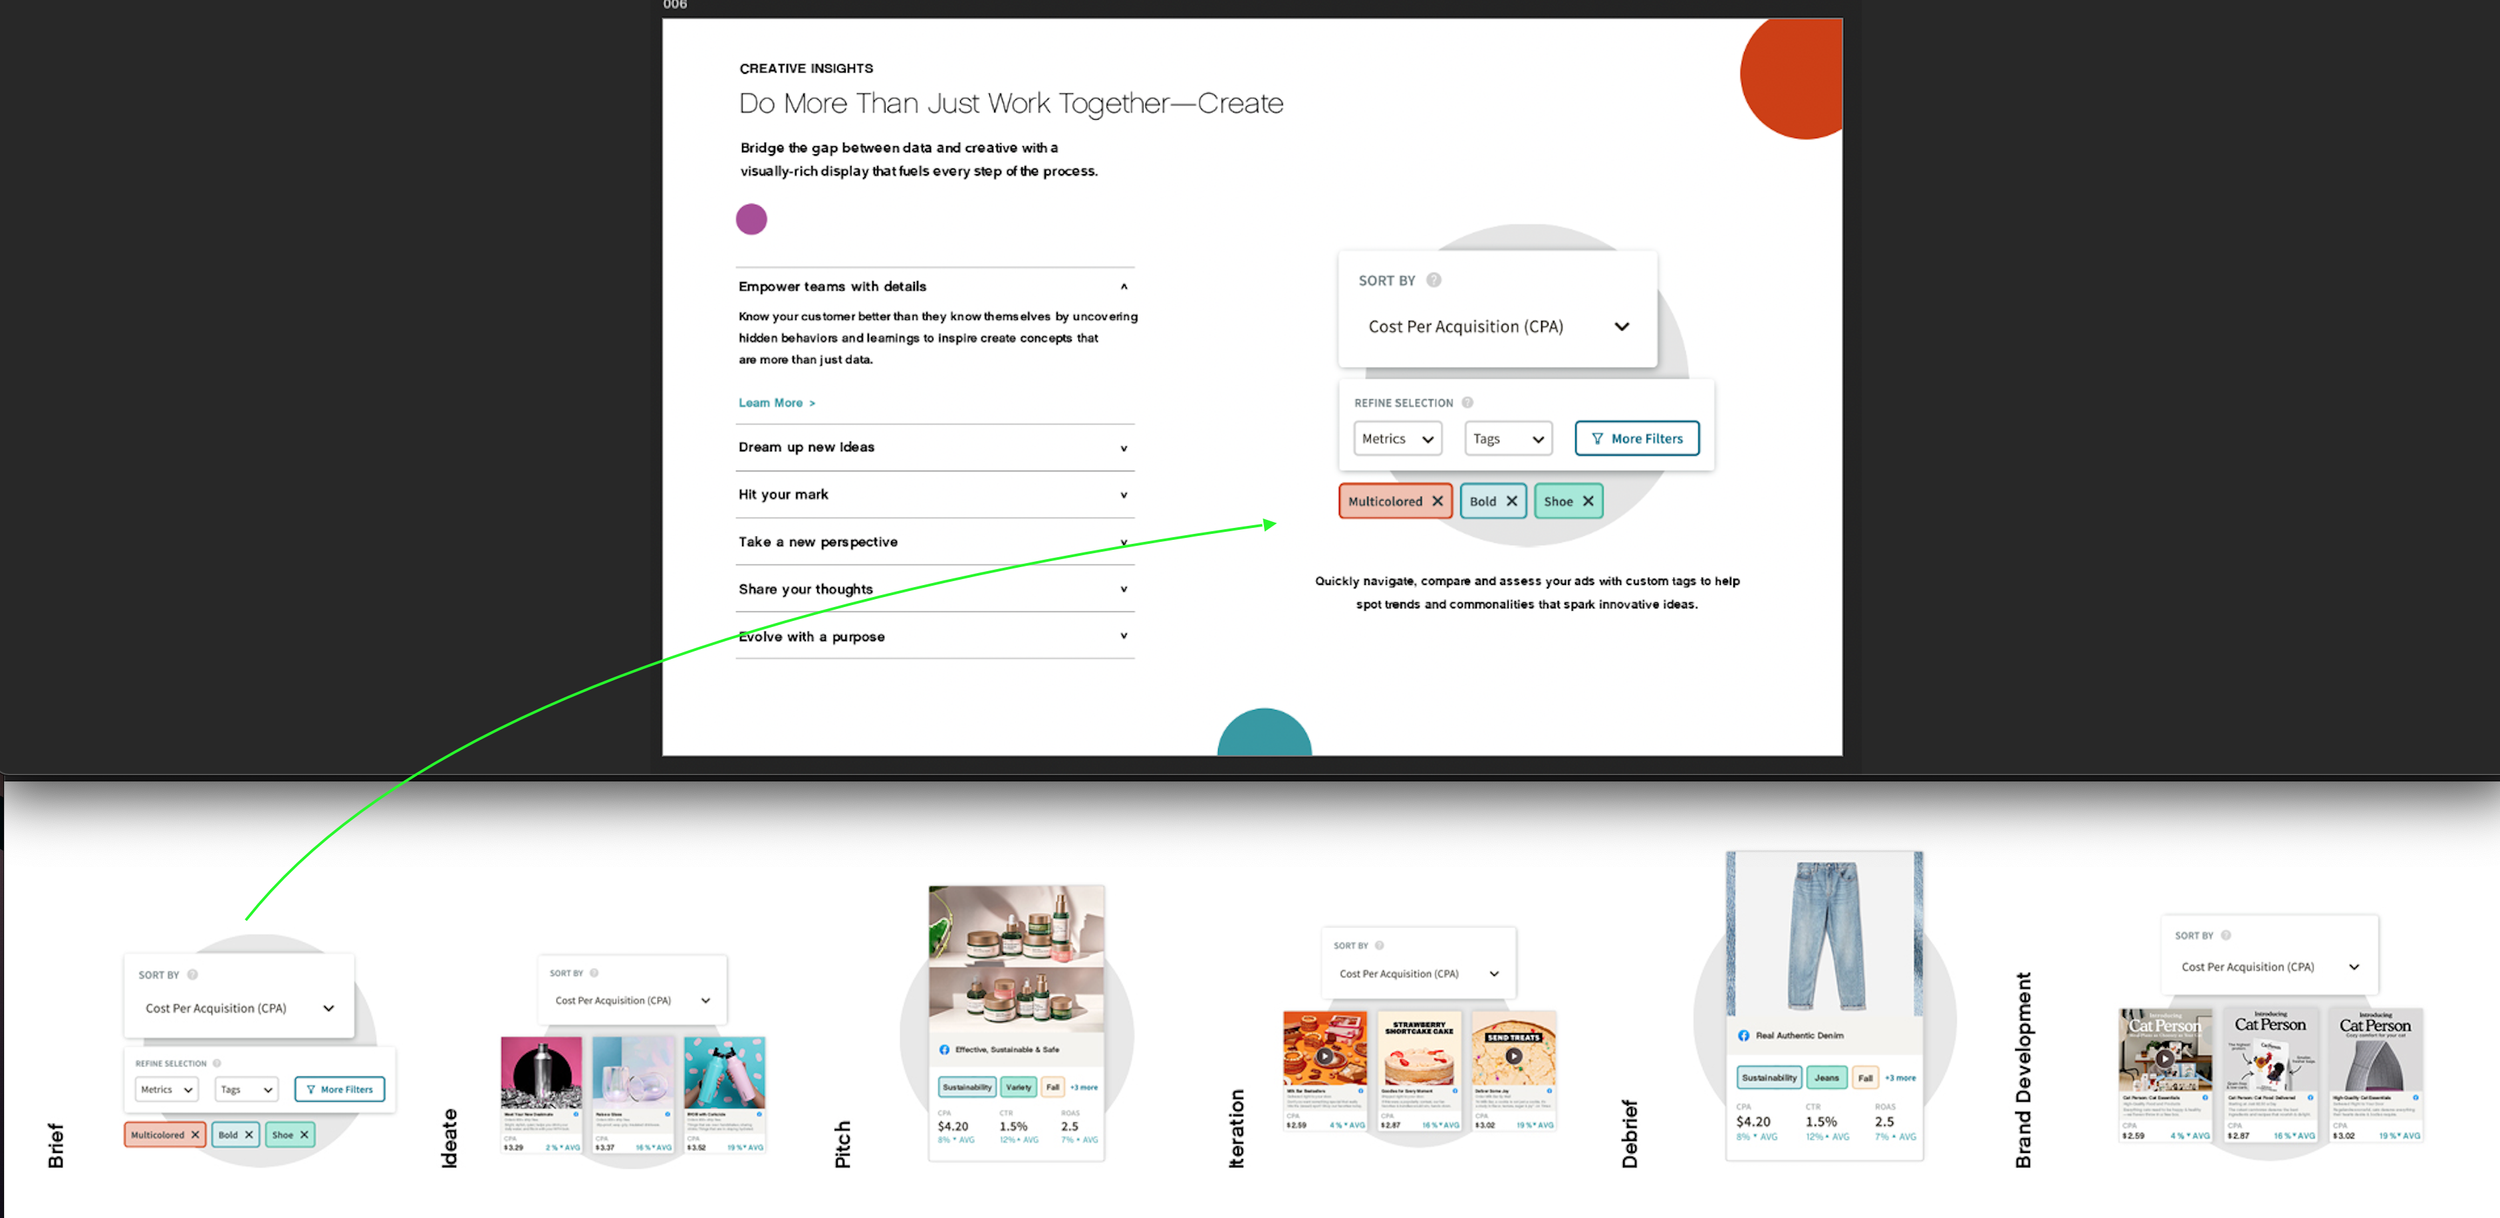The height and width of the screenshot is (1218, 2500).
Task: Remove the large Bold tag chip
Action: (1512, 501)
